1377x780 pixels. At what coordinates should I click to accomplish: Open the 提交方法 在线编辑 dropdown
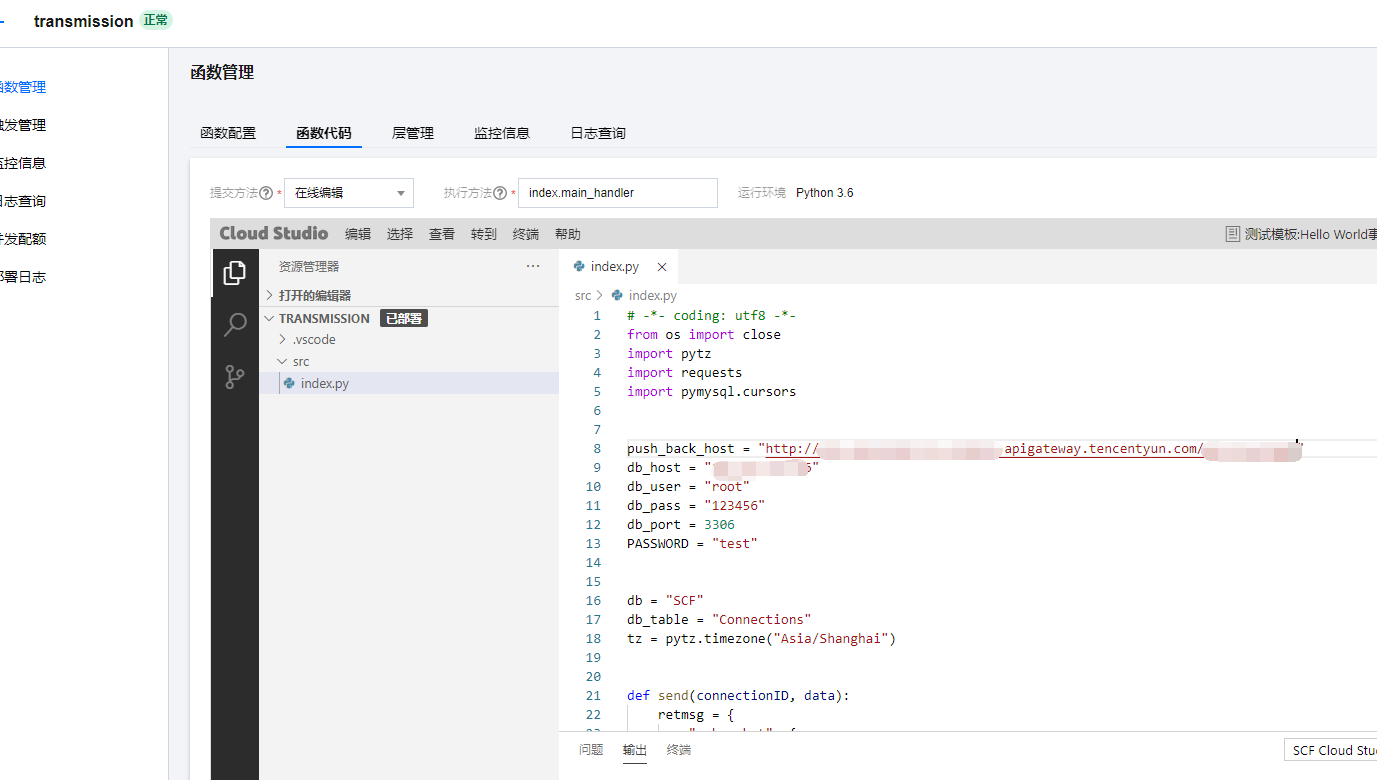[349, 193]
